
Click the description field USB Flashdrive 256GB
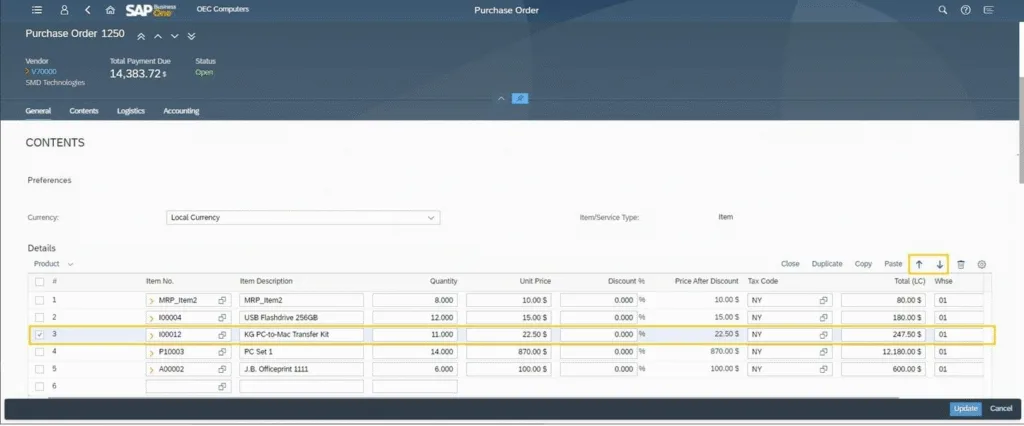301,317
